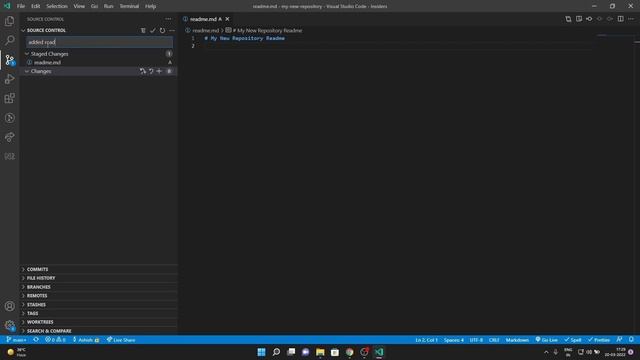Open File Explorer from the taskbar
640x360 pixels.
(x=320, y=352)
